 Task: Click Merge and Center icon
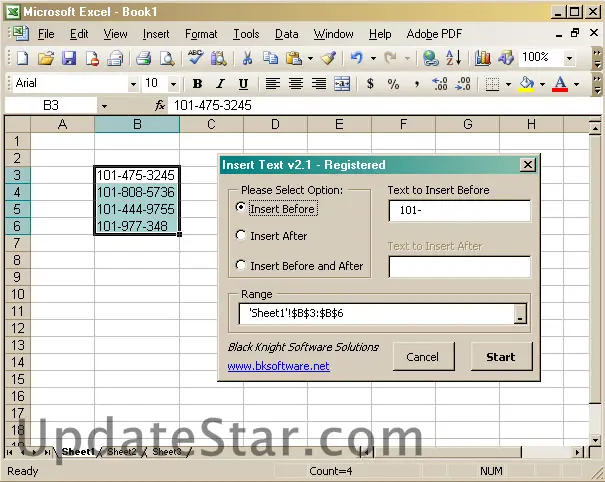[342, 83]
